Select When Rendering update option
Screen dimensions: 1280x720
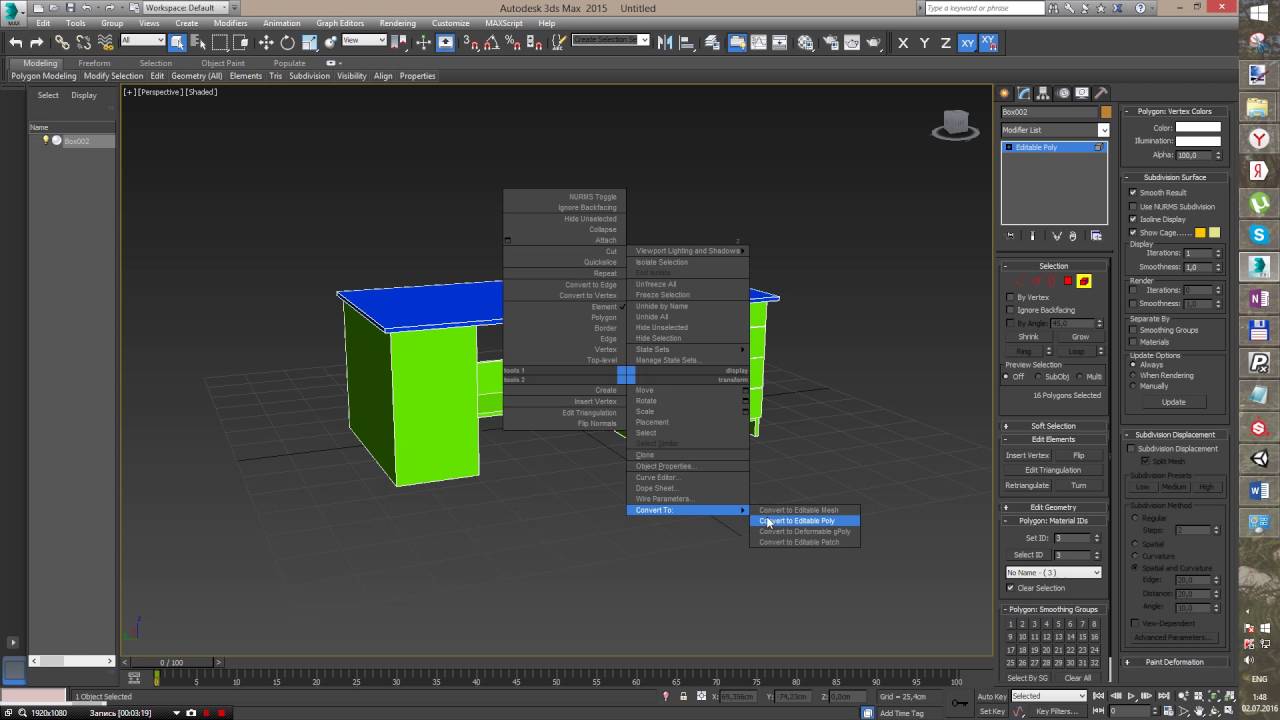pyautogui.click(x=1133, y=376)
